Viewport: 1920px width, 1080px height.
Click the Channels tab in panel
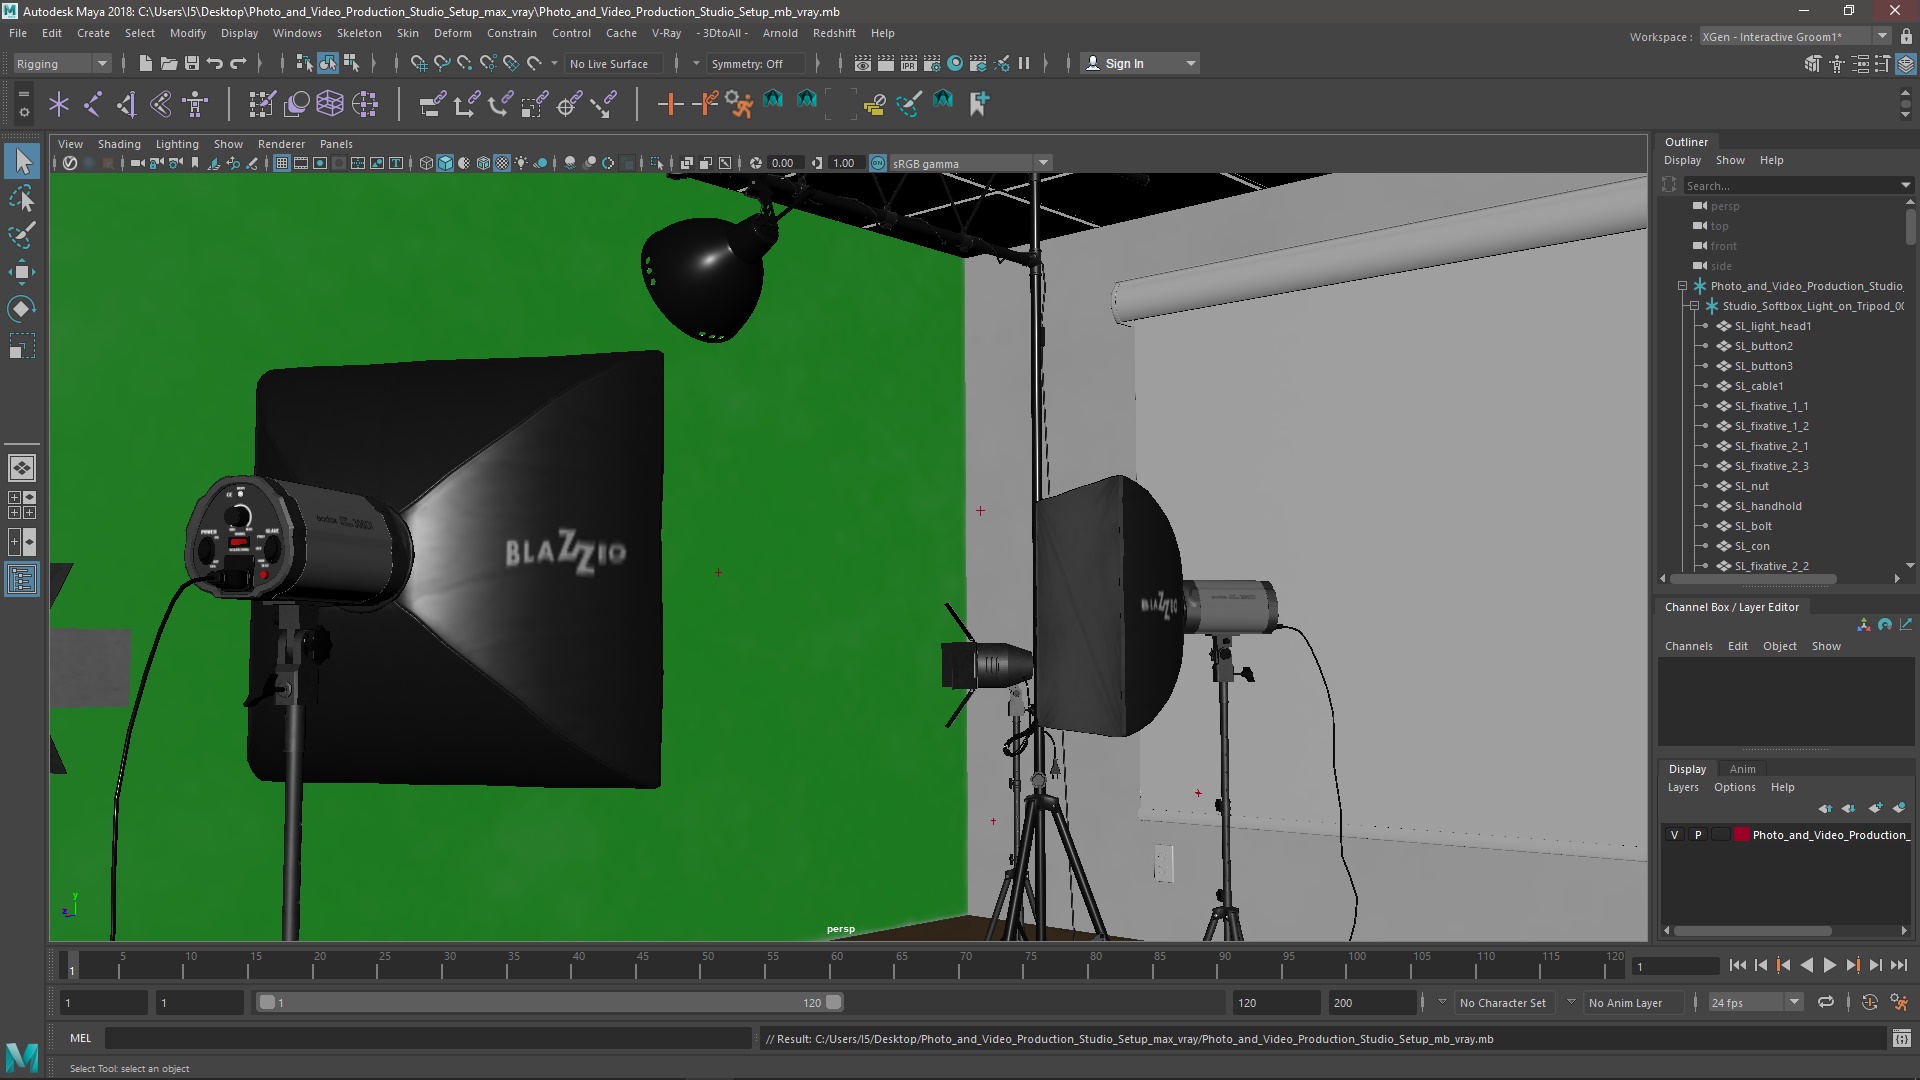pyautogui.click(x=1689, y=646)
